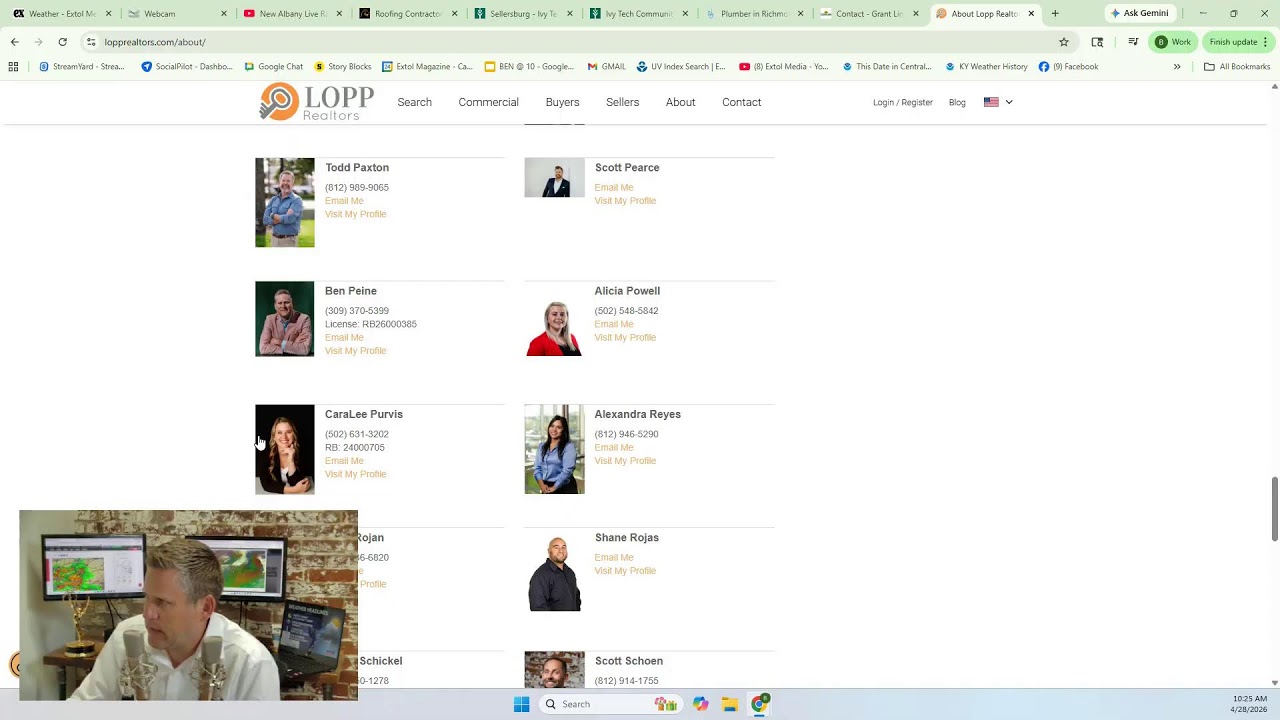Switch to the Sellersburg - Ivy Tech tab
The width and height of the screenshot is (1280, 720).
click(x=522, y=14)
